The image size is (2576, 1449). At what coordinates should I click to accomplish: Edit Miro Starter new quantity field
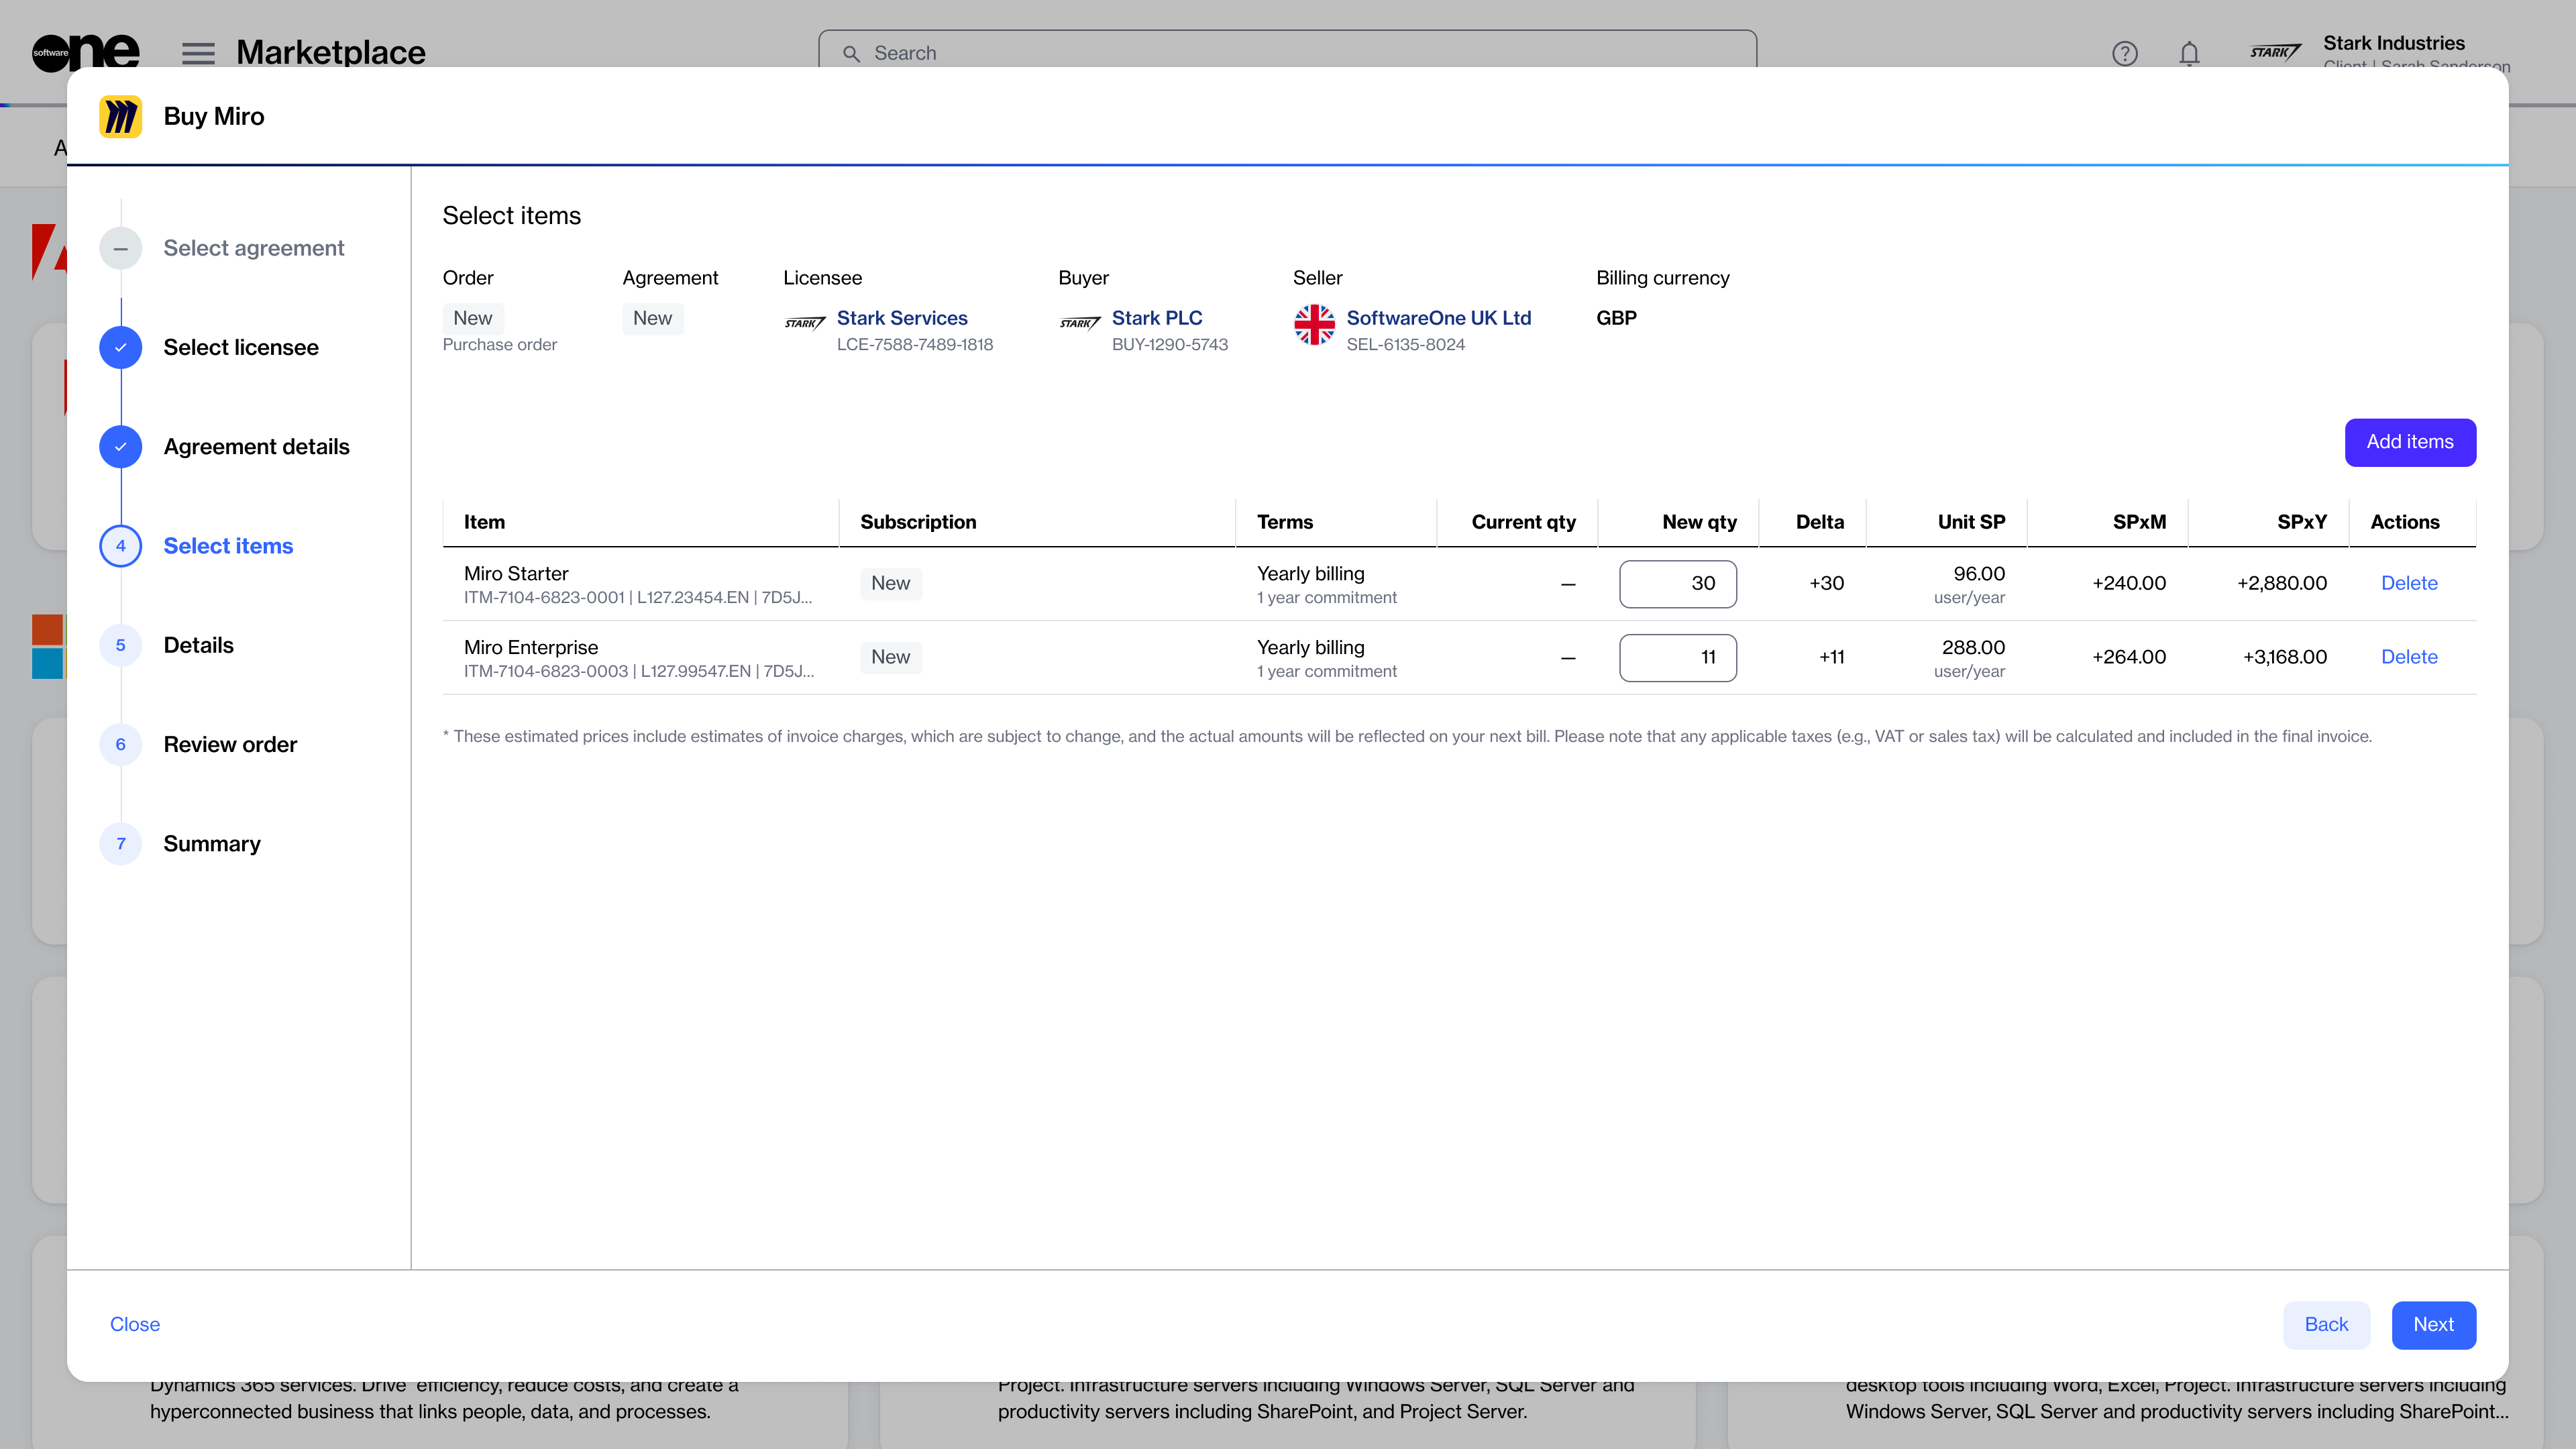pyautogui.click(x=1677, y=584)
